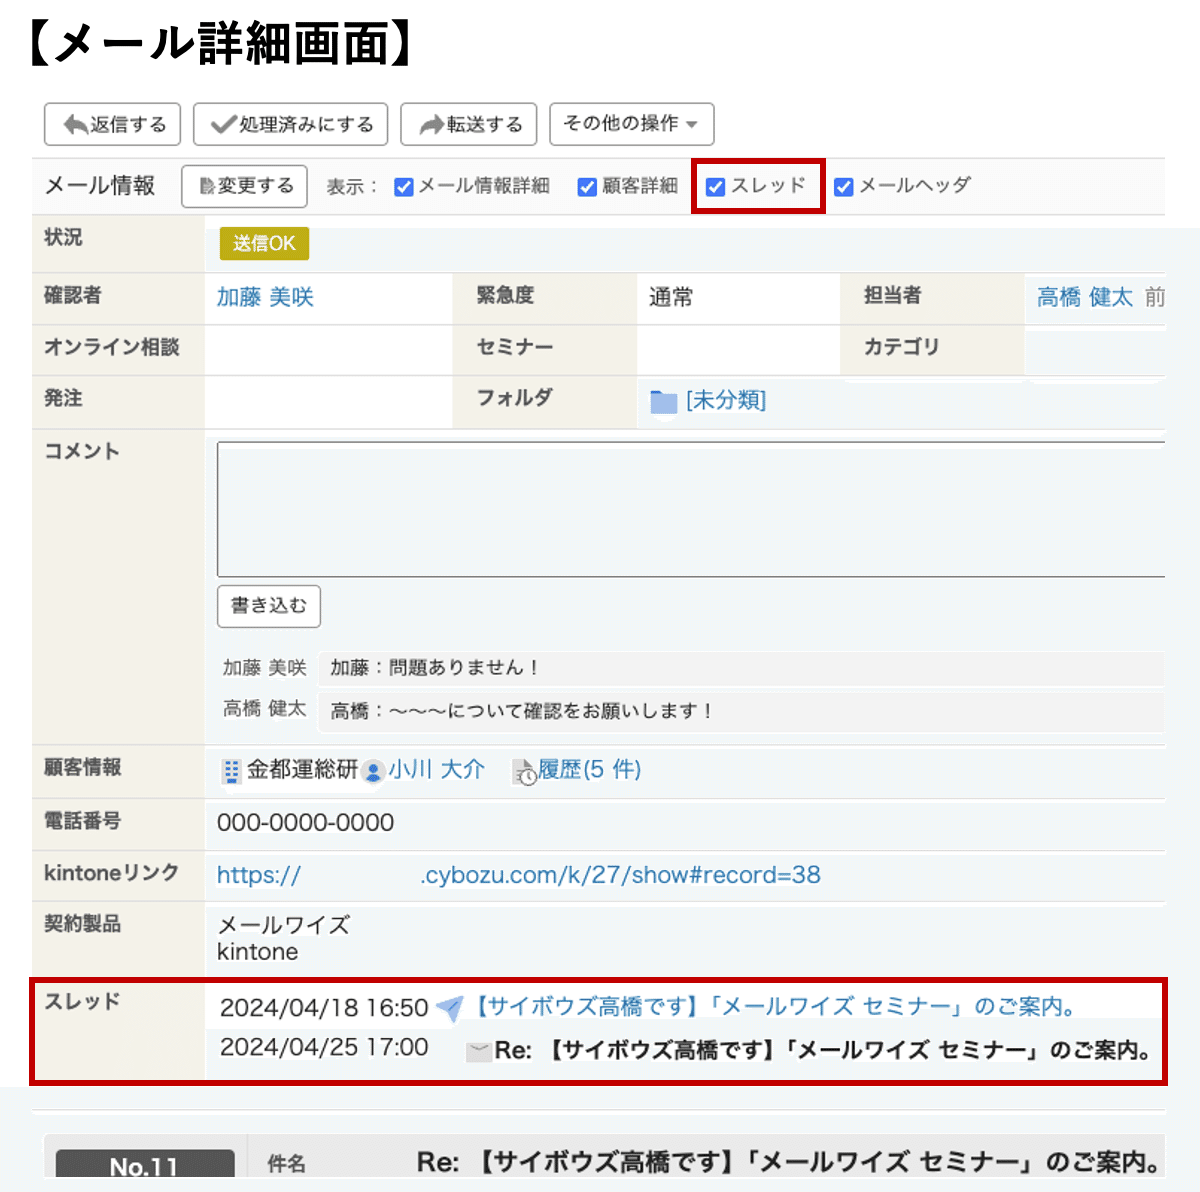1200x1192 pixels.
Task: Click inside the comment text area
Action: (x=690, y=508)
